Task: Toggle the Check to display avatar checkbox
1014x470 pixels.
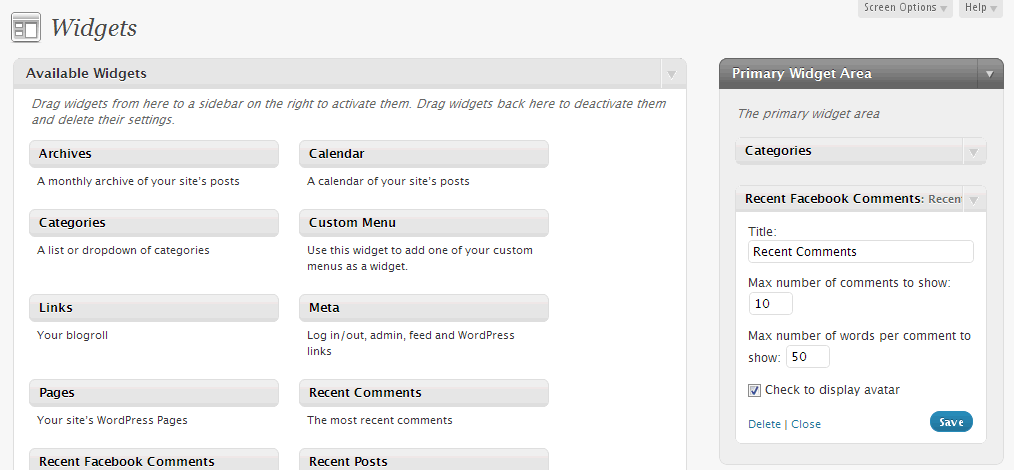Action: click(x=754, y=390)
